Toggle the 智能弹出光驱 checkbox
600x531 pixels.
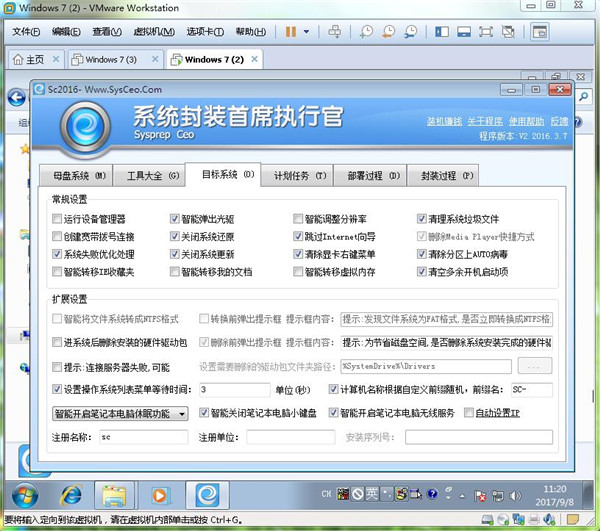[x=174, y=219]
